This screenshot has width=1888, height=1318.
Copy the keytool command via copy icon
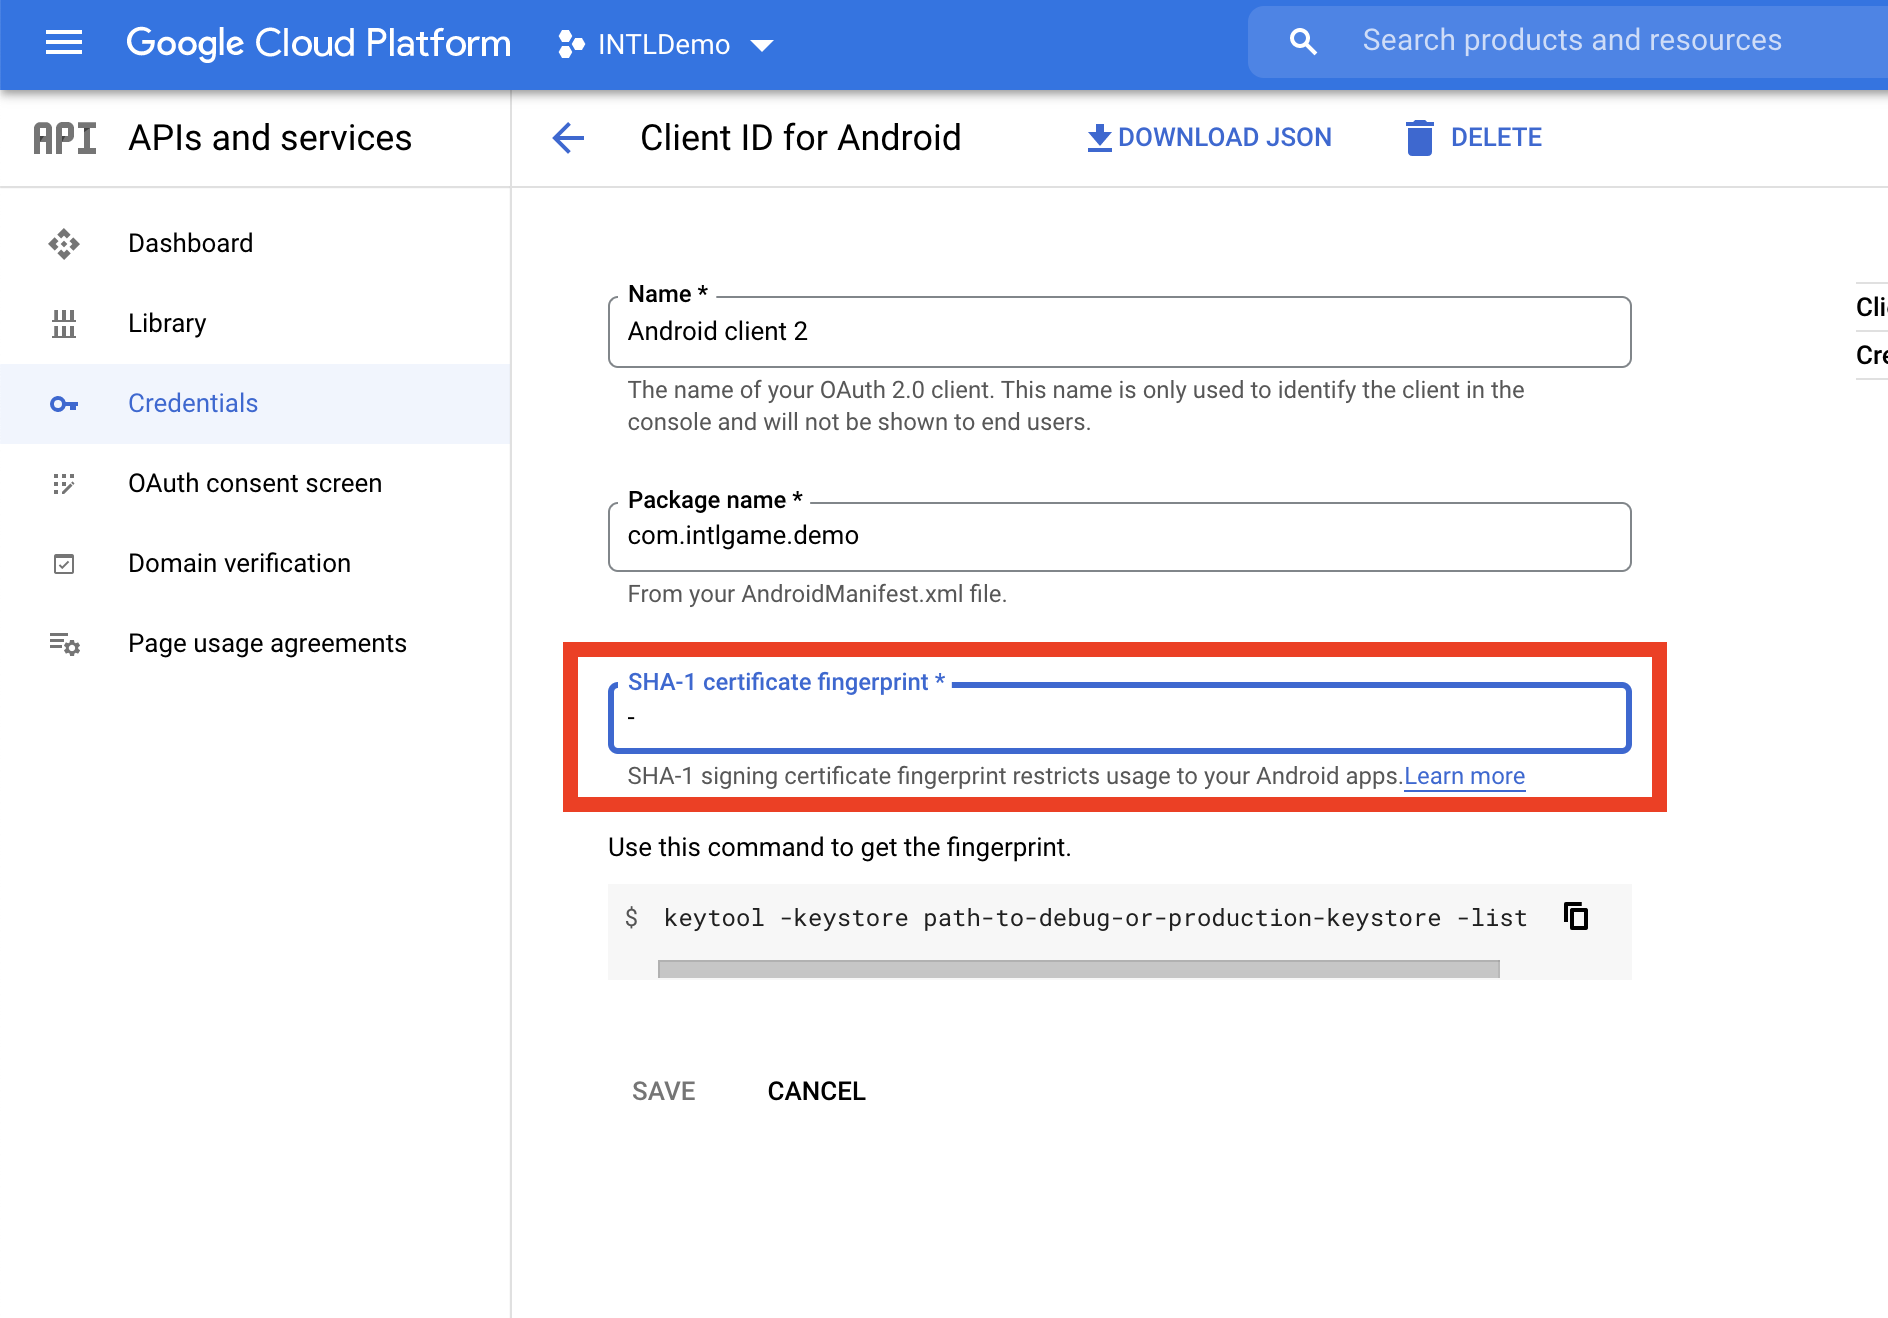point(1575,916)
